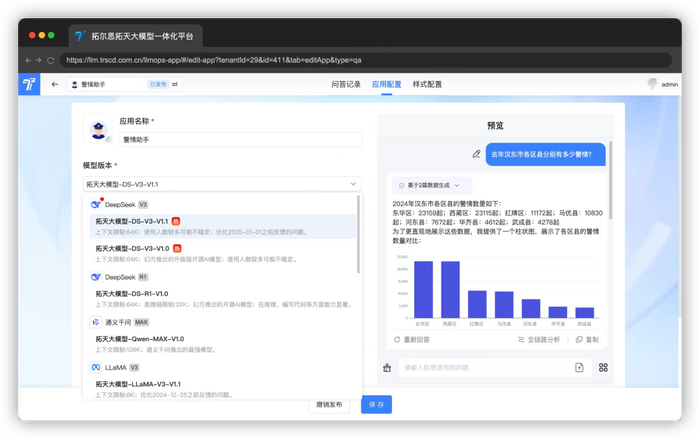700x439 pixels.
Task: Click the MAX tag next to 通义千问
Action: click(142, 322)
